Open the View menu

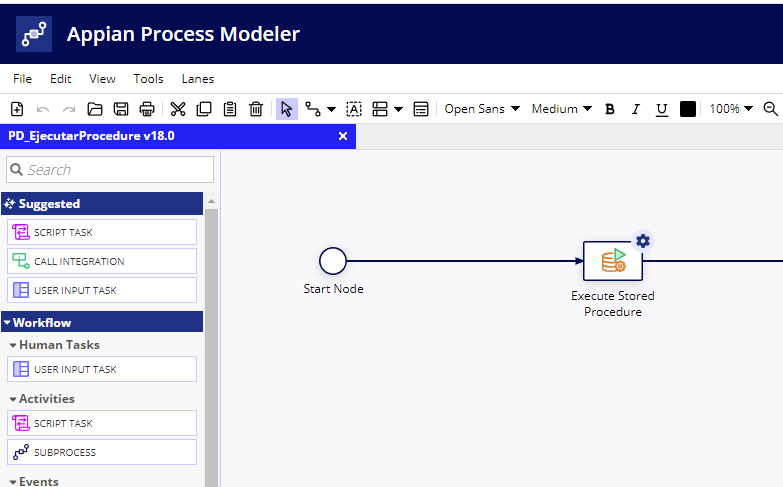coord(102,79)
